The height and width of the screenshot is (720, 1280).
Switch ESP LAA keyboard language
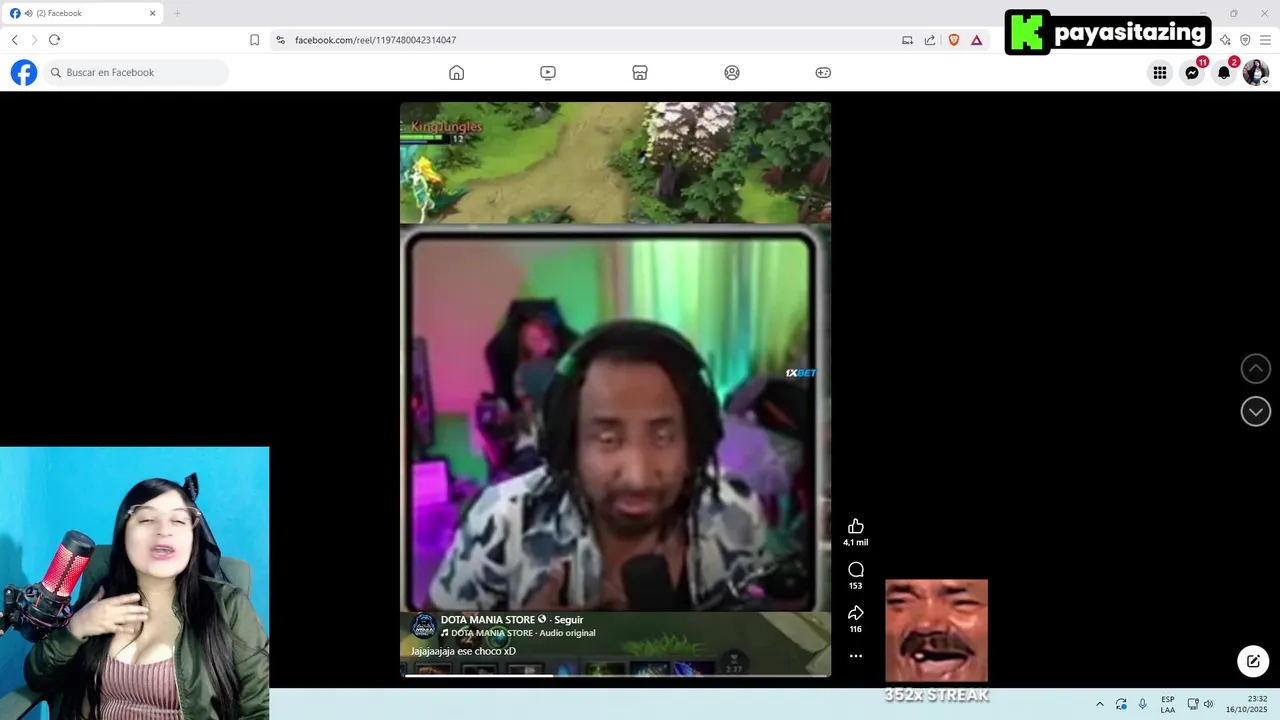coord(1168,704)
